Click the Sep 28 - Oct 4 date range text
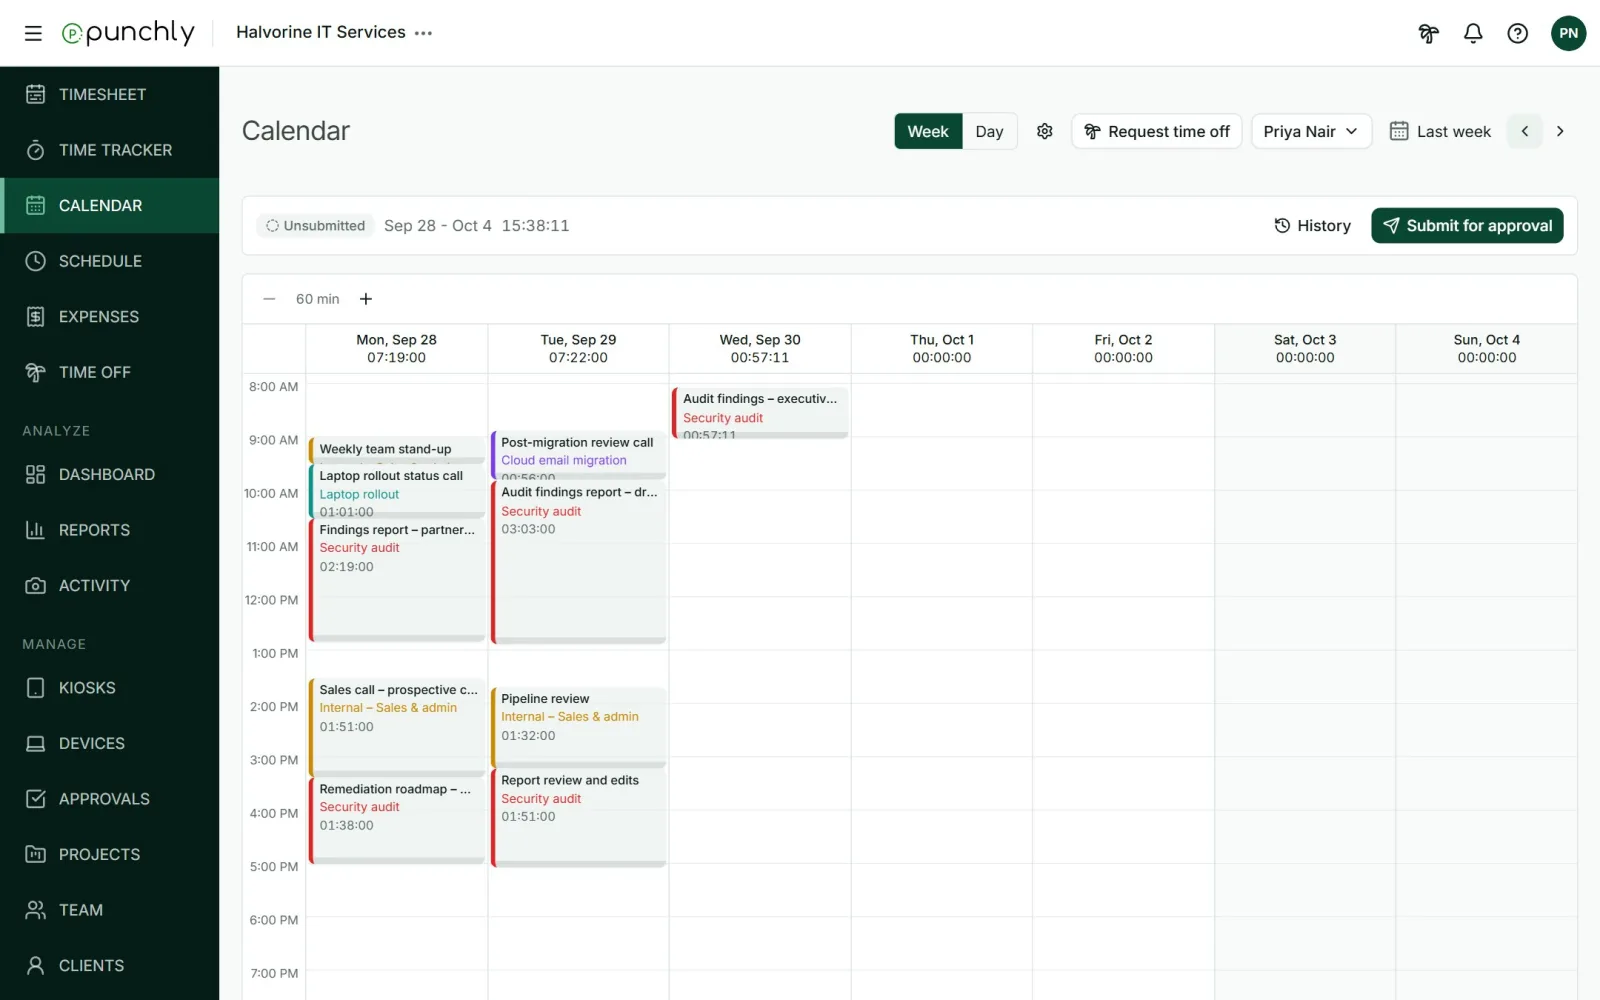Image resolution: width=1600 pixels, height=1000 pixels. click(438, 226)
